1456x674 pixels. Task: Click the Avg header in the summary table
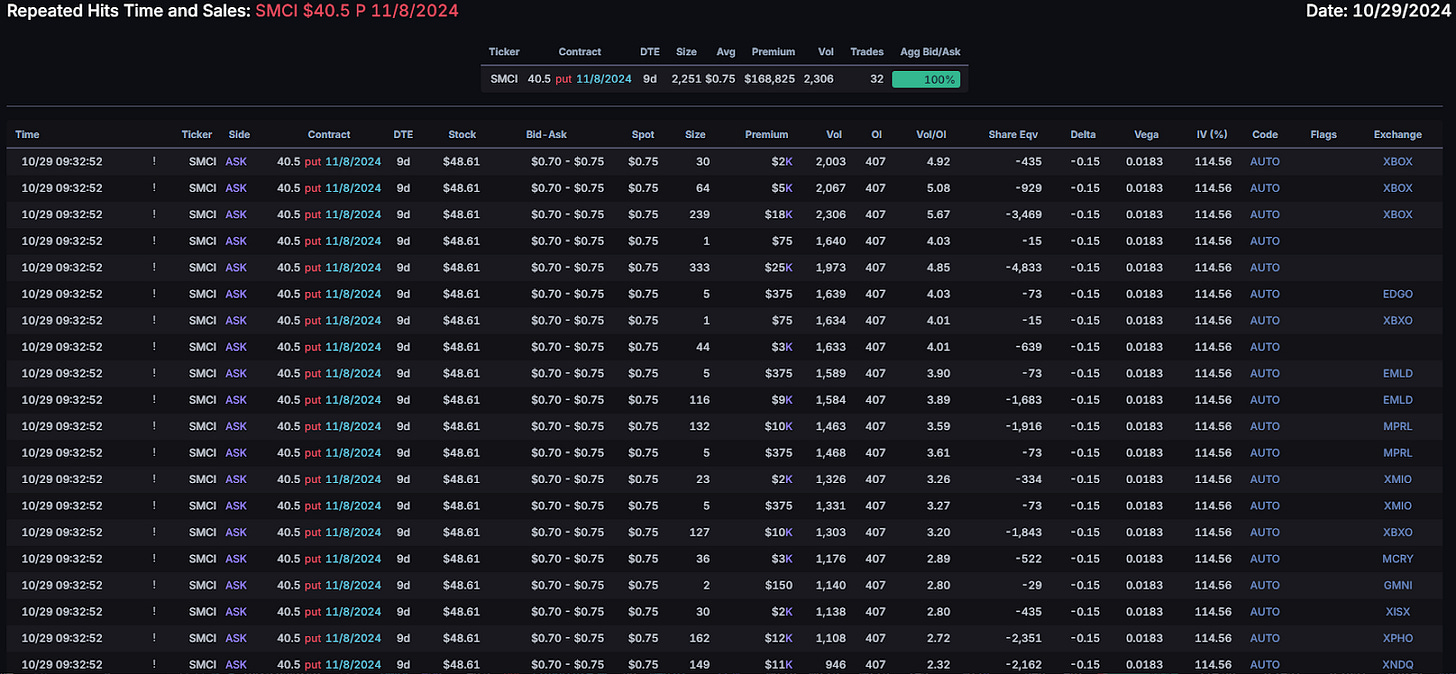[x=726, y=52]
